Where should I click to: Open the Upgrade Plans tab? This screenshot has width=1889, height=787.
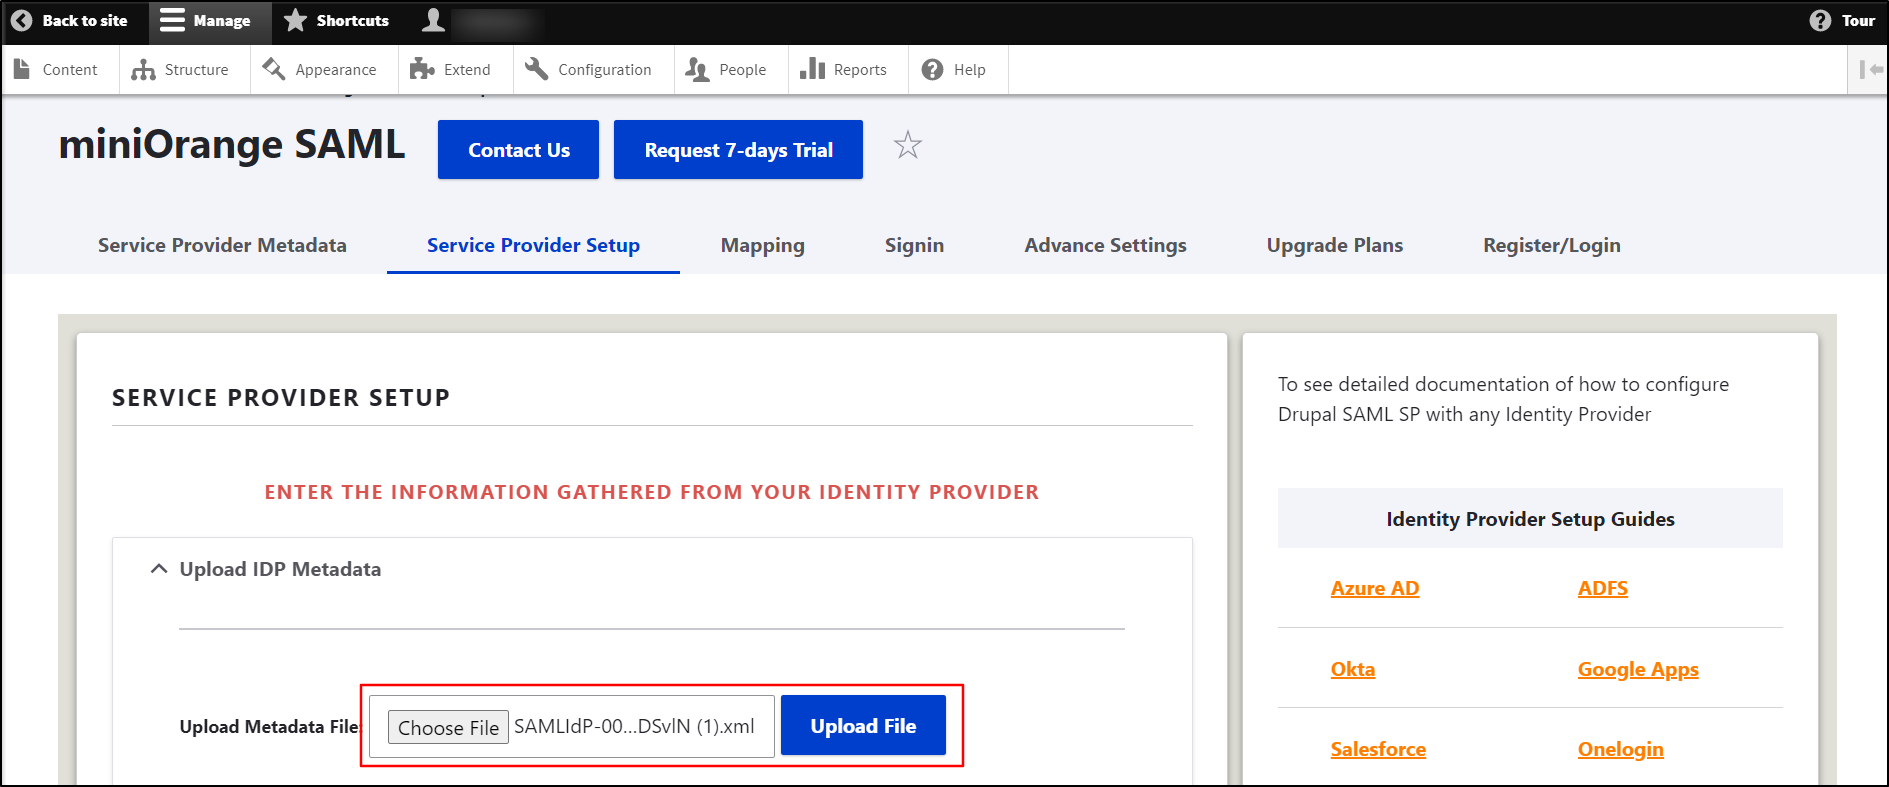1334,245
